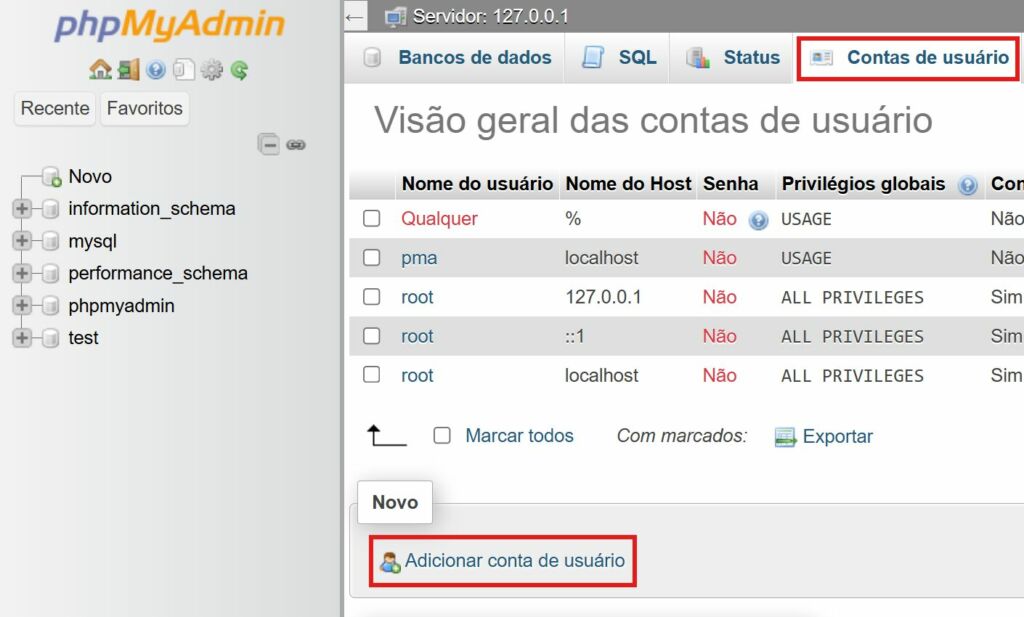1024x617 pixels.
Task: Check the Qualquer user row checkbox
Action: (x=372, y=218)
